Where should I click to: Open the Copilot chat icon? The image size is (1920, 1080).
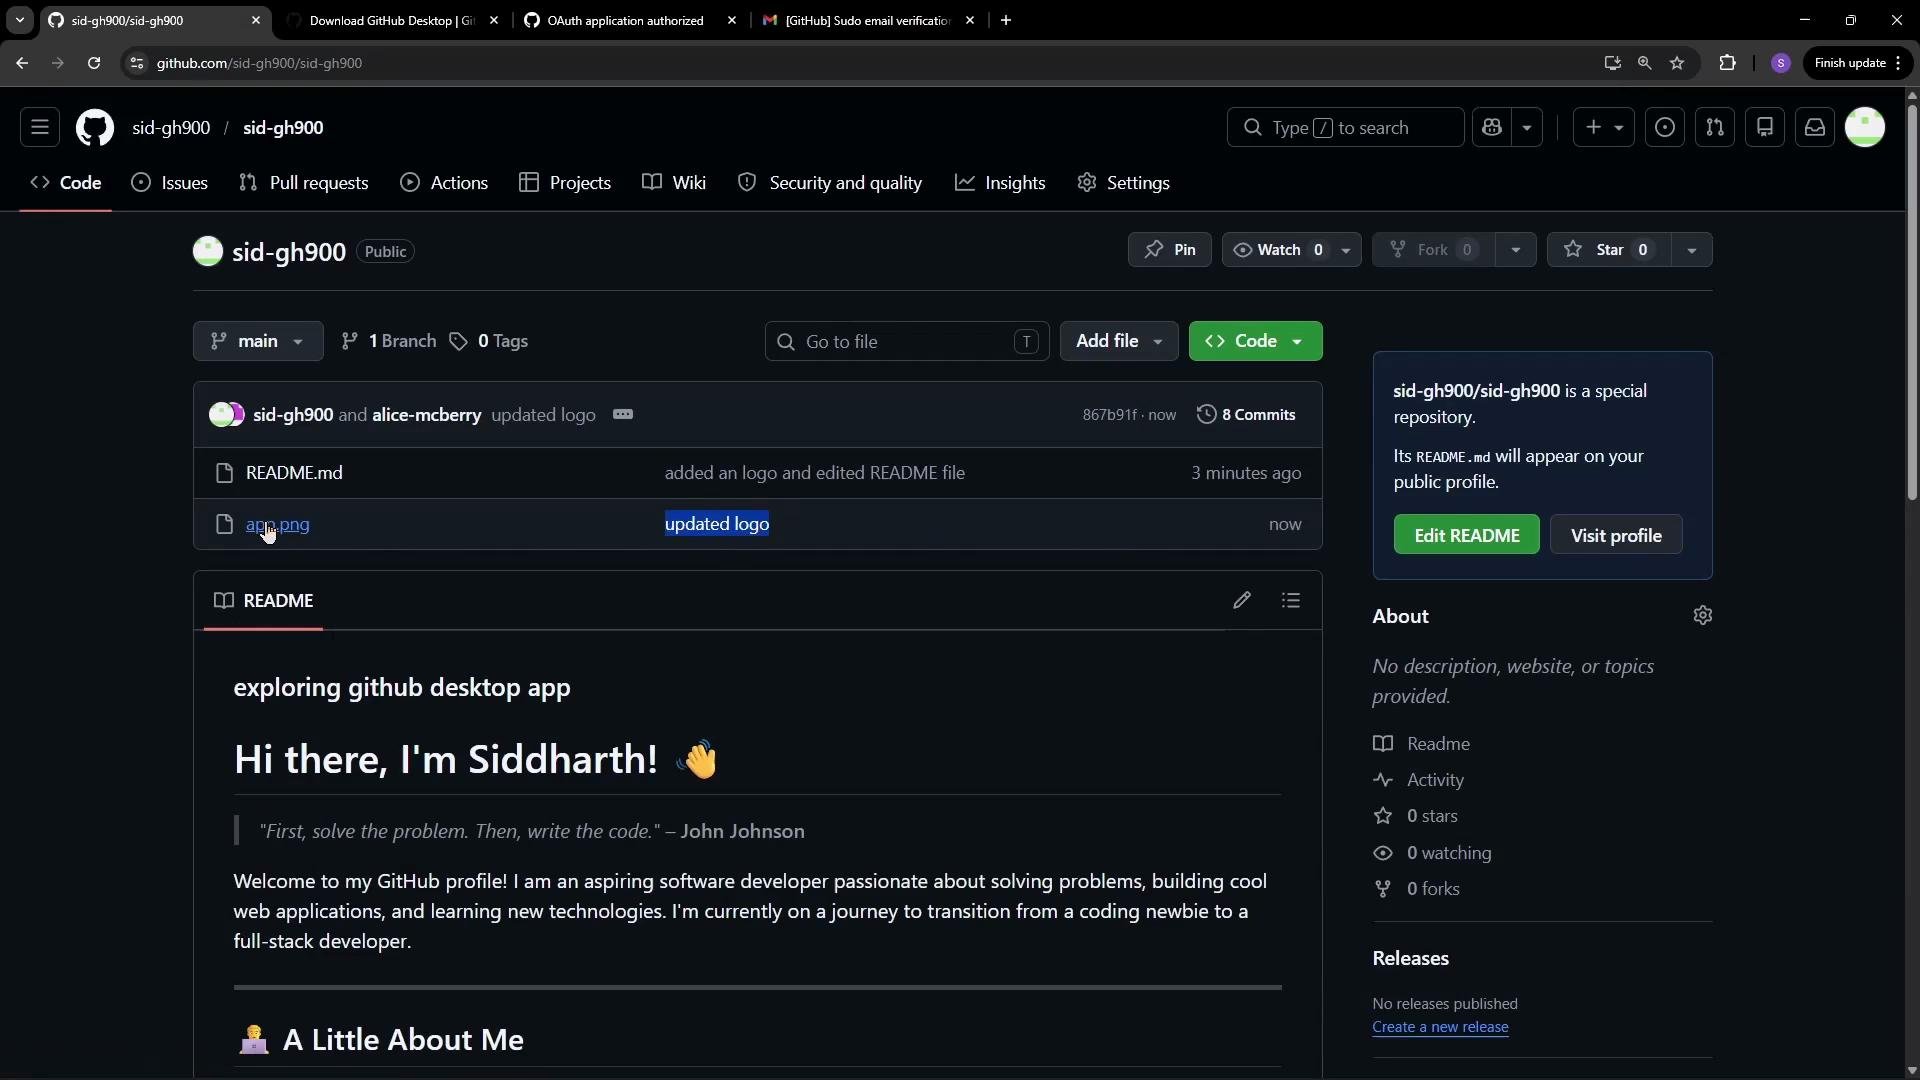(x=1492, y=127)
